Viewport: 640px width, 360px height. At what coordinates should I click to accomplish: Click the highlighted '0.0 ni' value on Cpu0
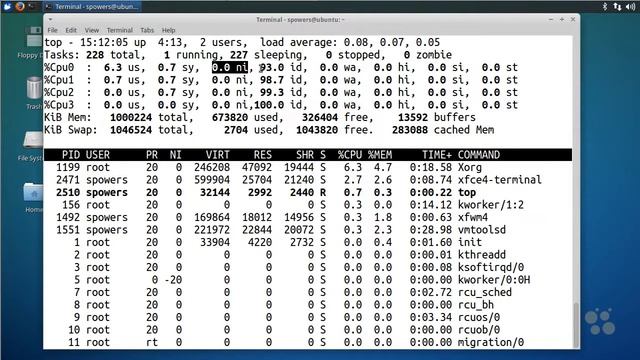coord(230,67)
